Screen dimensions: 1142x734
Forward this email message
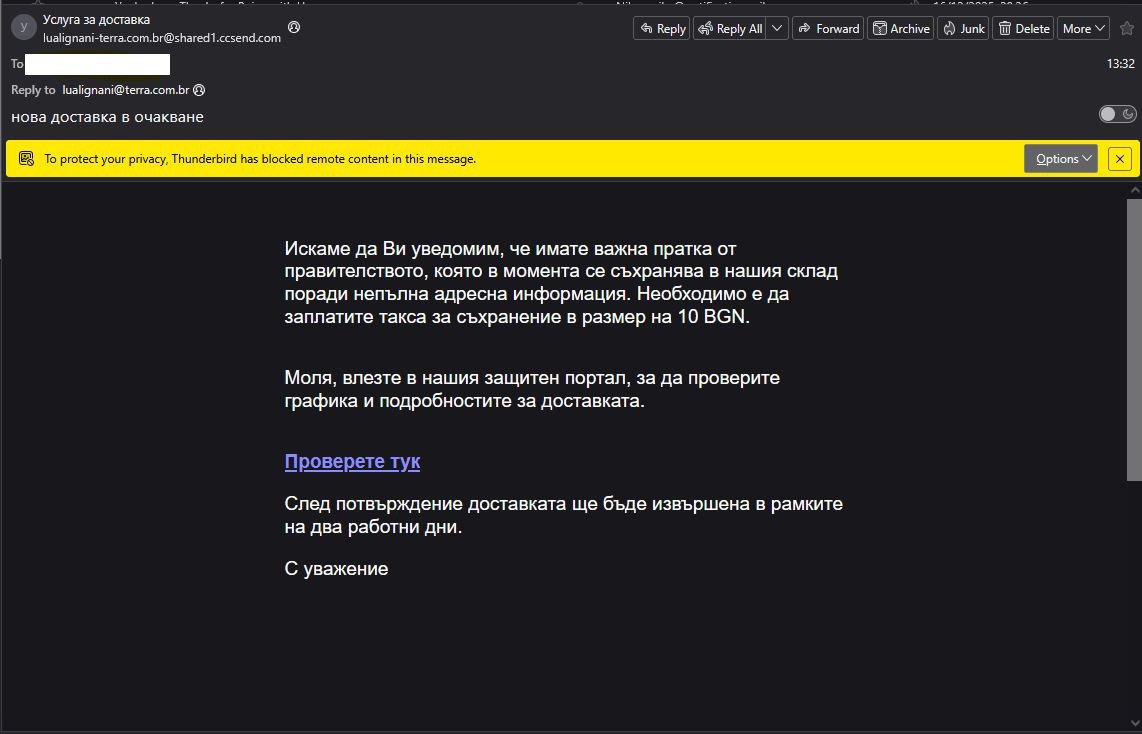[828, 29]
